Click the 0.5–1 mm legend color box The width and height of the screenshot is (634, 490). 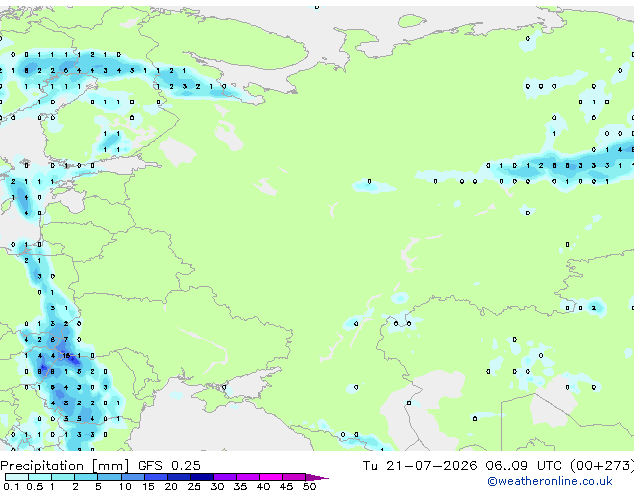[x=40, y=477]
